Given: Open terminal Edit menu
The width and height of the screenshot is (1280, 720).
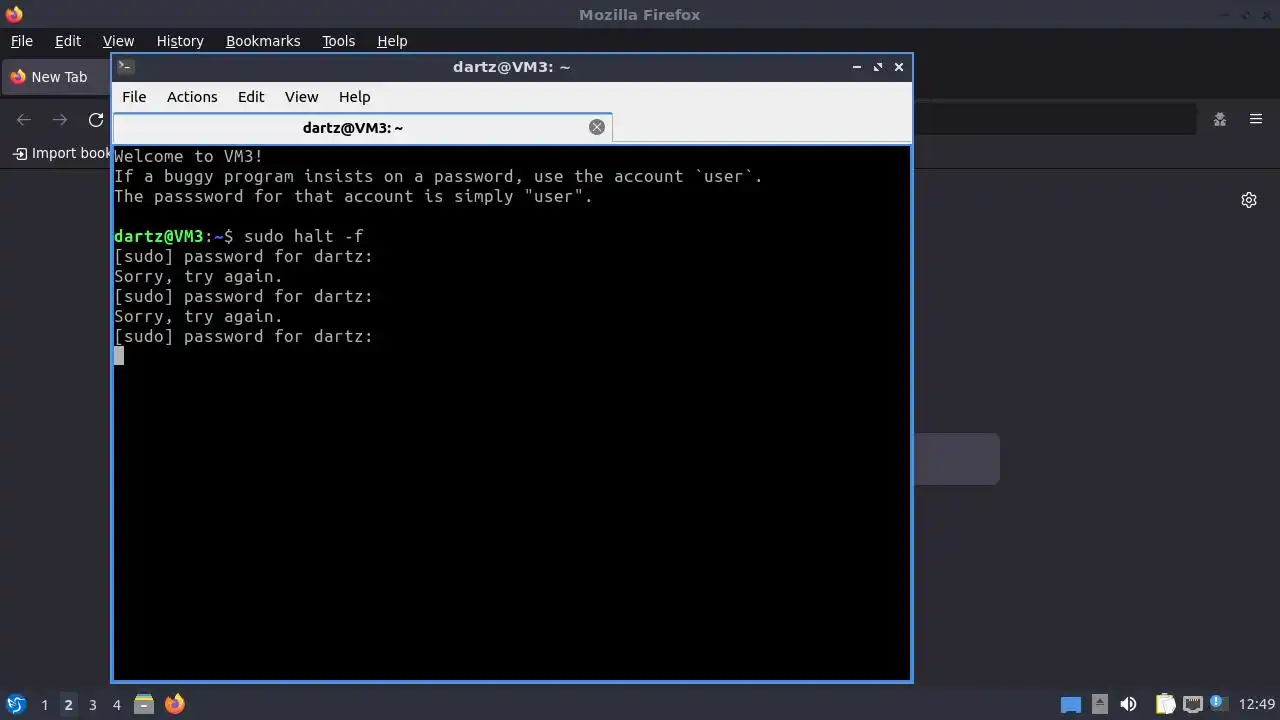Looking at the screenshot, I should 251,97.
